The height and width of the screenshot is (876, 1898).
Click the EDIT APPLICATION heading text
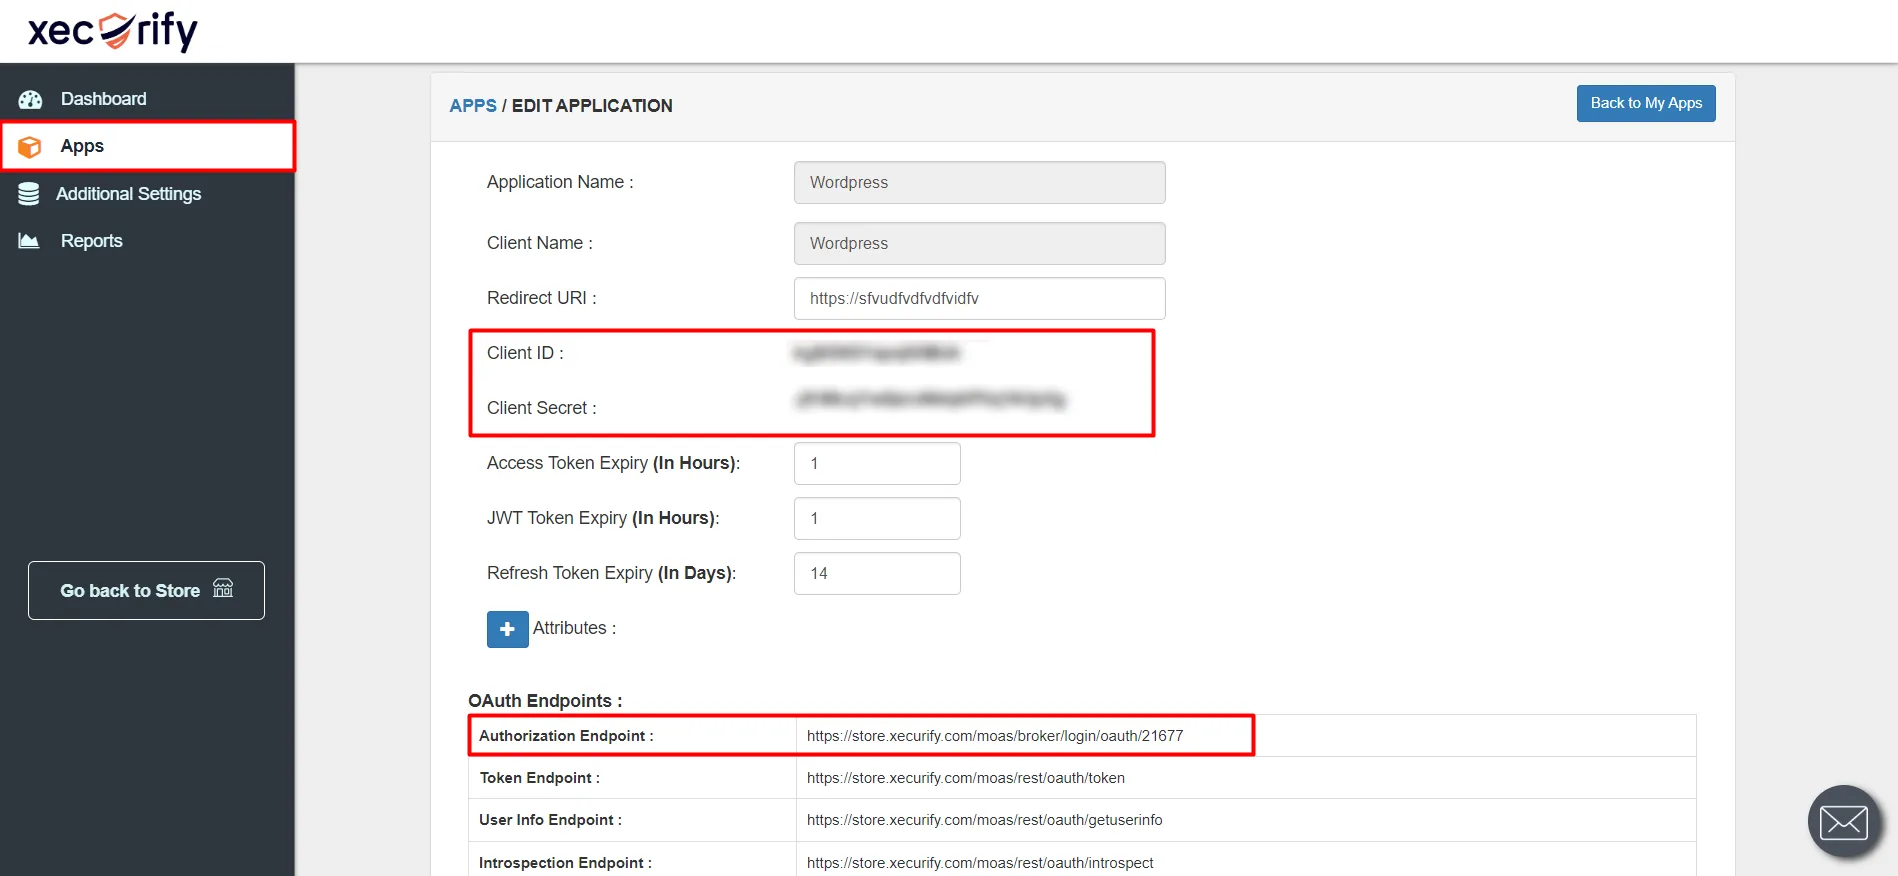tap(592, 106)
